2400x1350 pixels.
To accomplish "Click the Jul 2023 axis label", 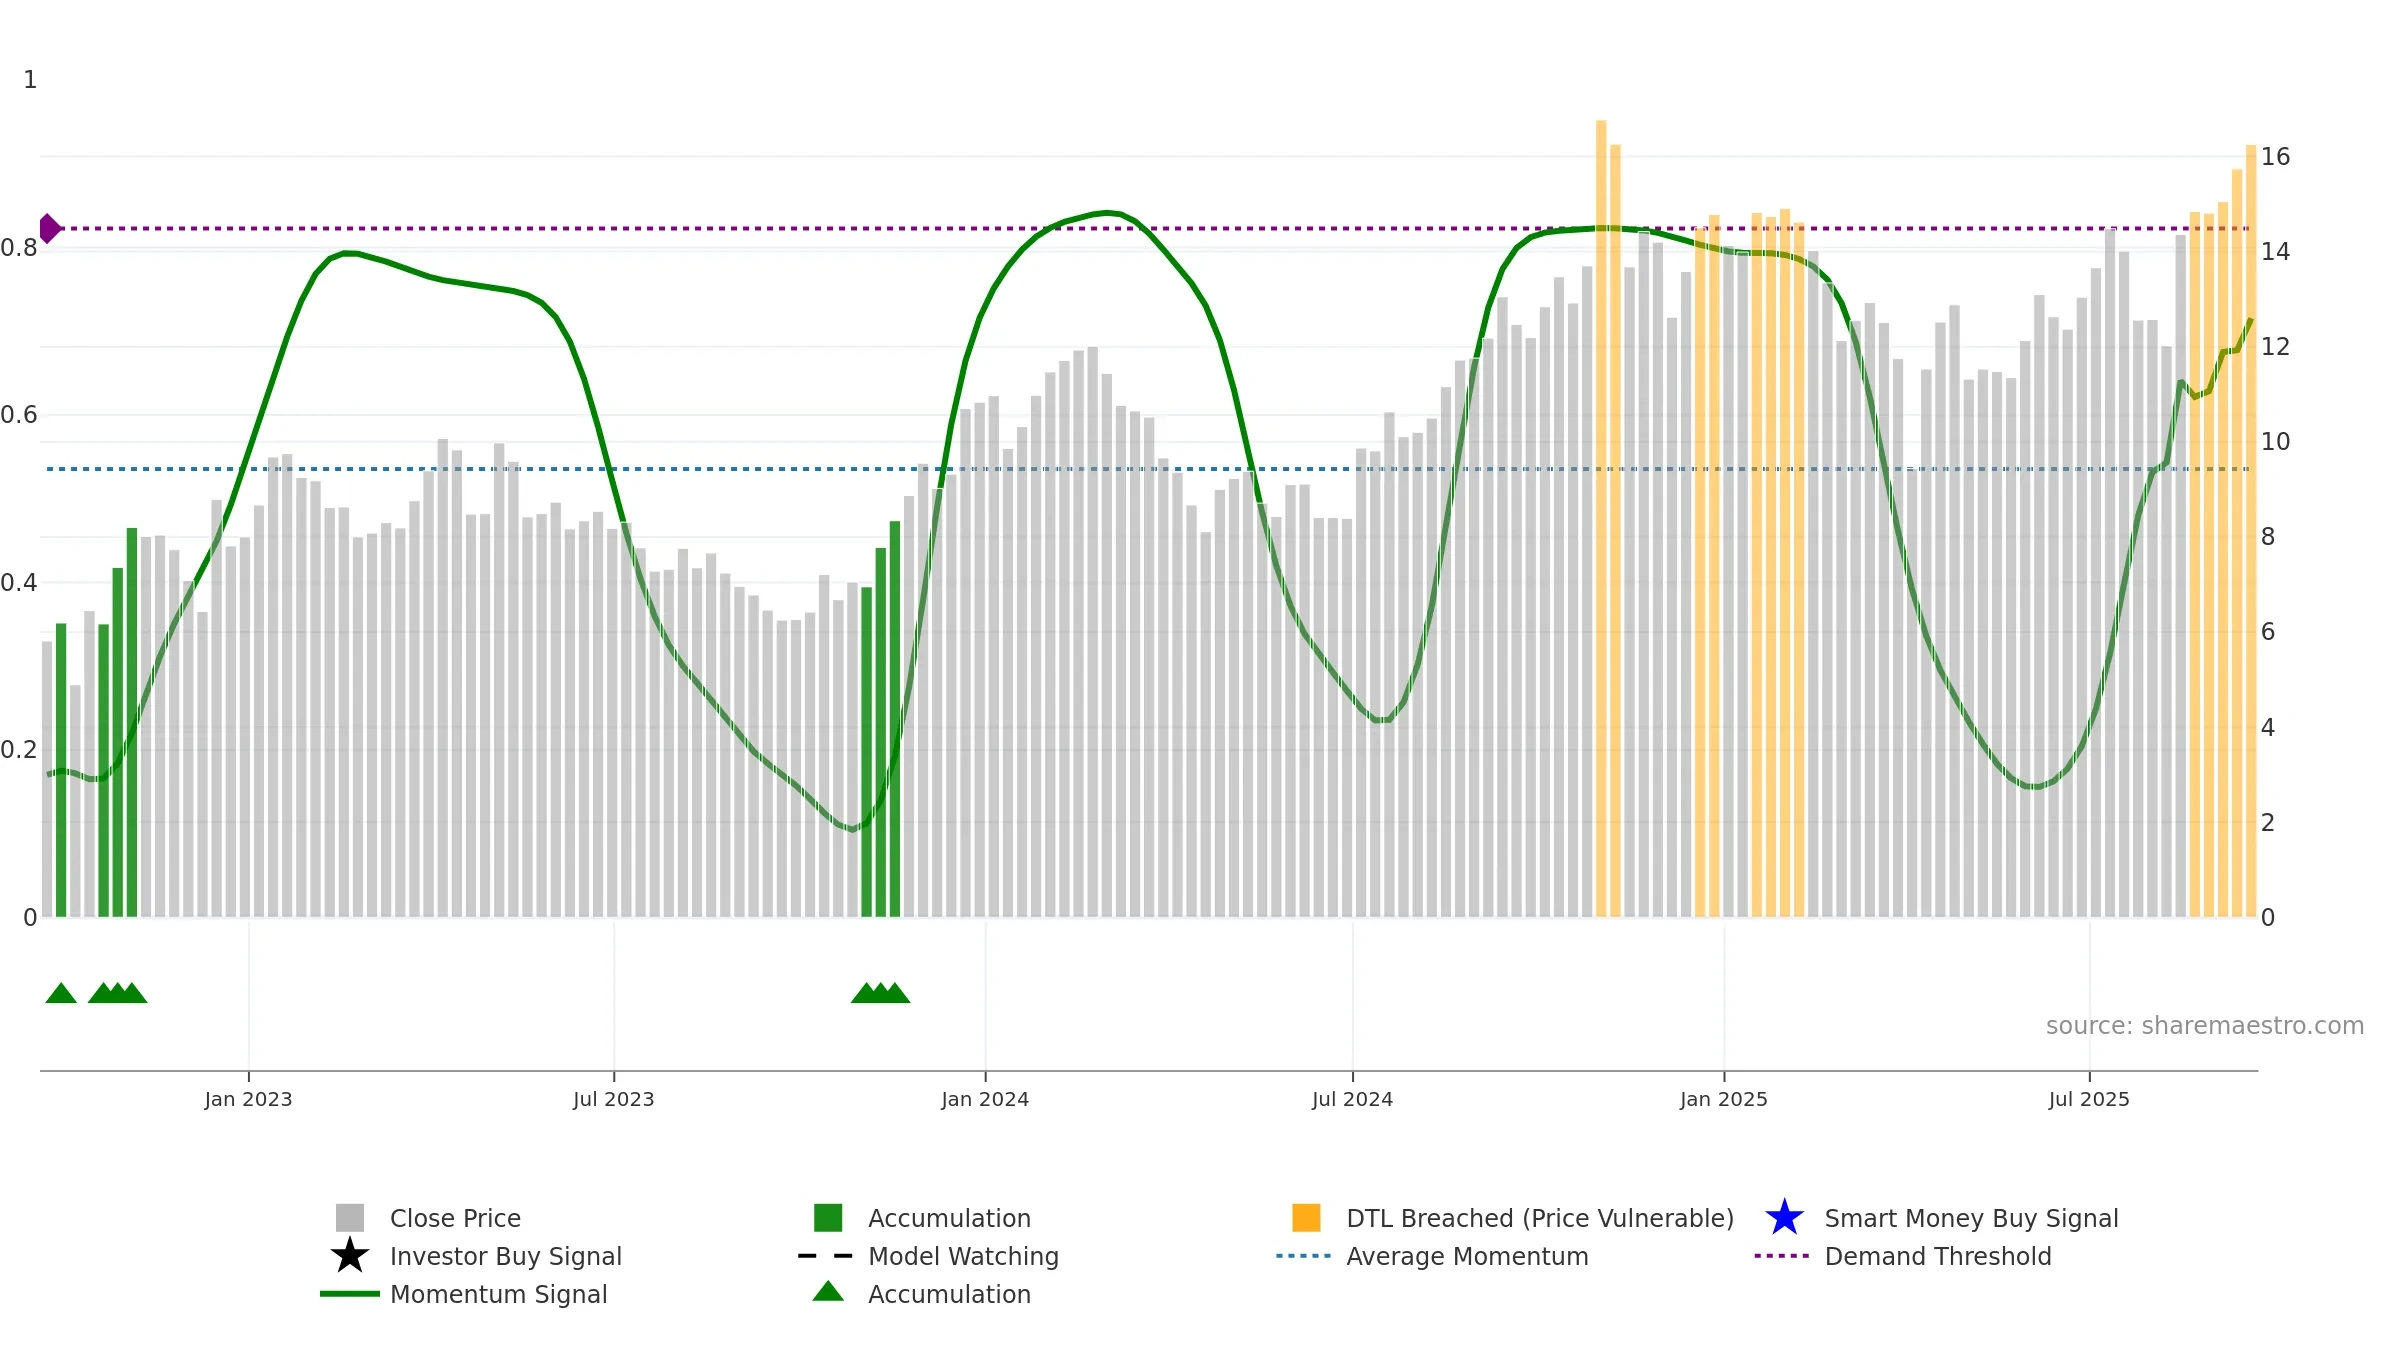I will point(613,1099).
